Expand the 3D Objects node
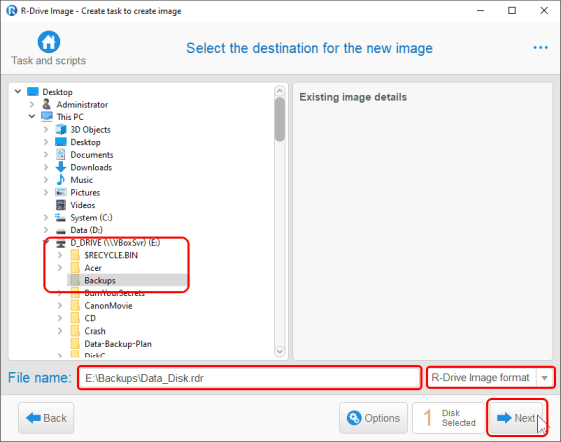The image size is (561, 442). [46, 129]
